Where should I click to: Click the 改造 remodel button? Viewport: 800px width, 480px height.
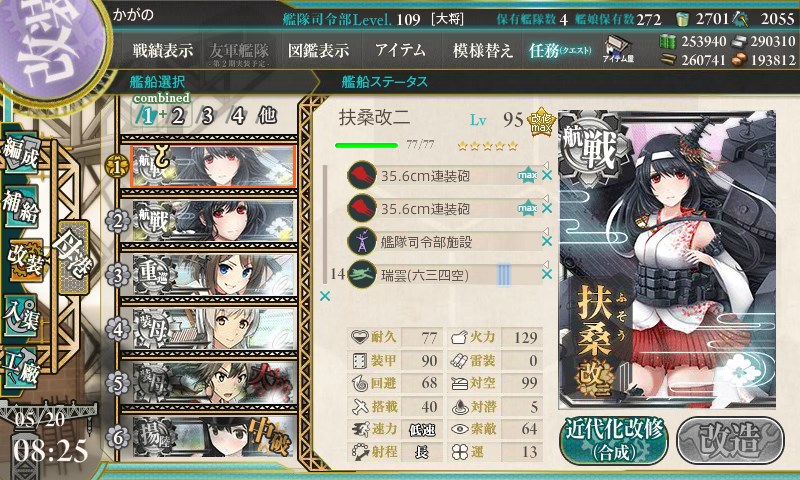pyautogui.click(x=730, y=441)
